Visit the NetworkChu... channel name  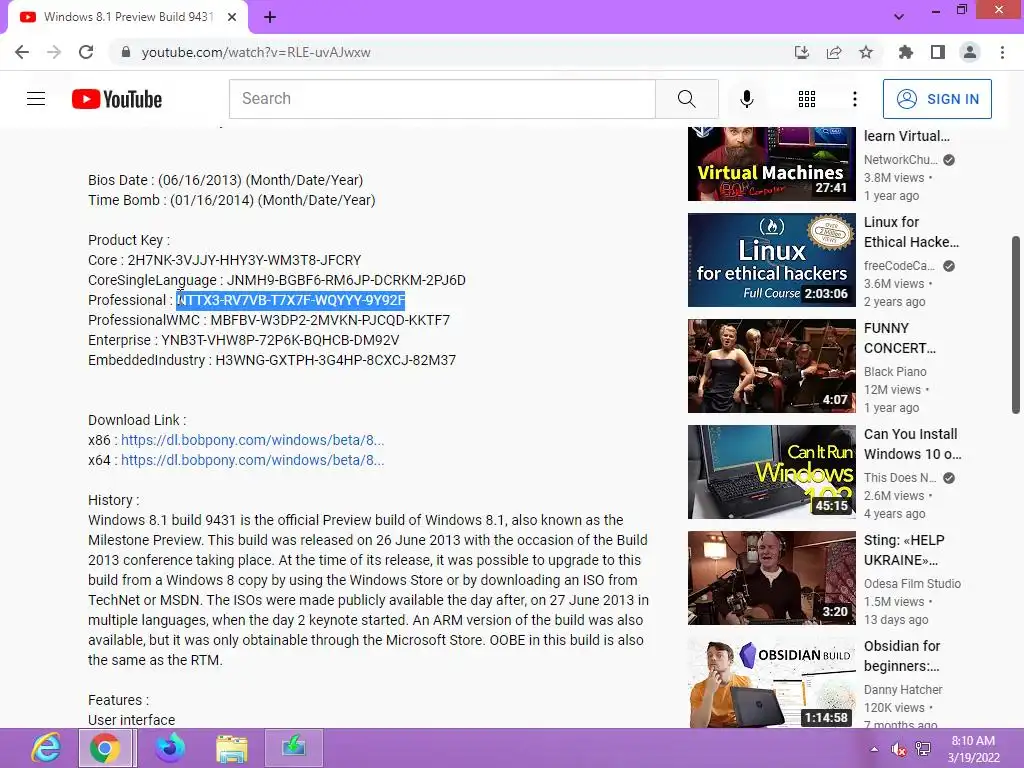(x=900, y=159)
